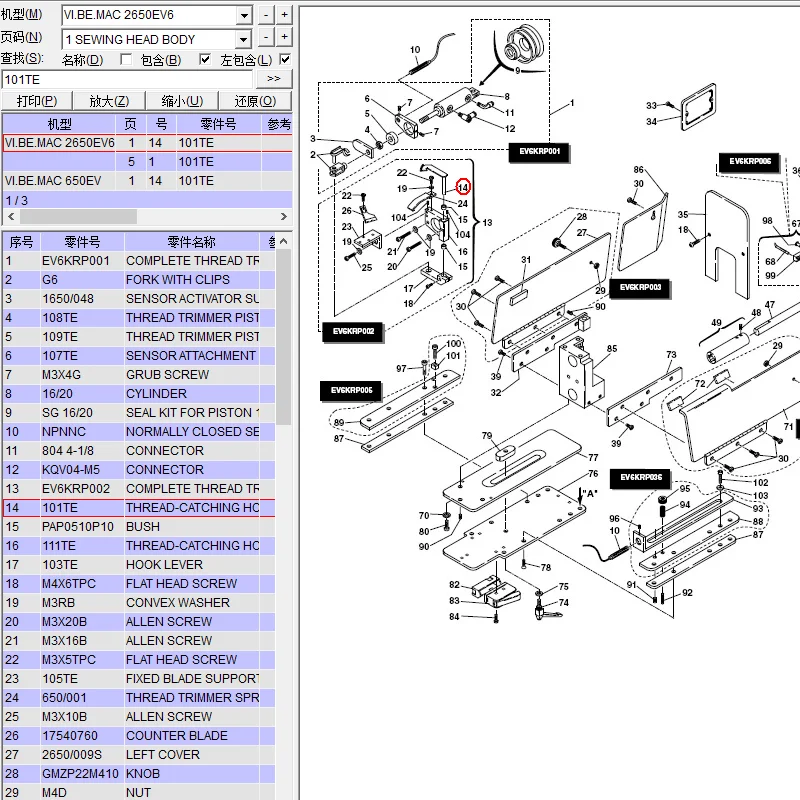
Task: Select the M3X20B Allen screw row
Action: click(x=139, y=621)
